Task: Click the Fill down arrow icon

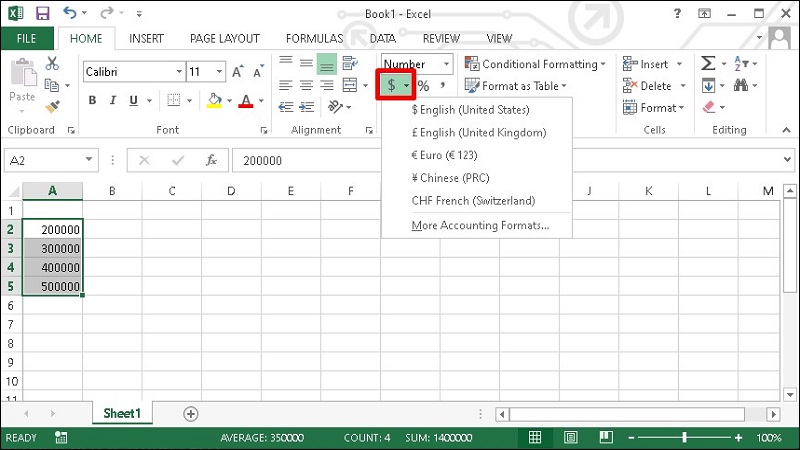Action: pos(708,85)
